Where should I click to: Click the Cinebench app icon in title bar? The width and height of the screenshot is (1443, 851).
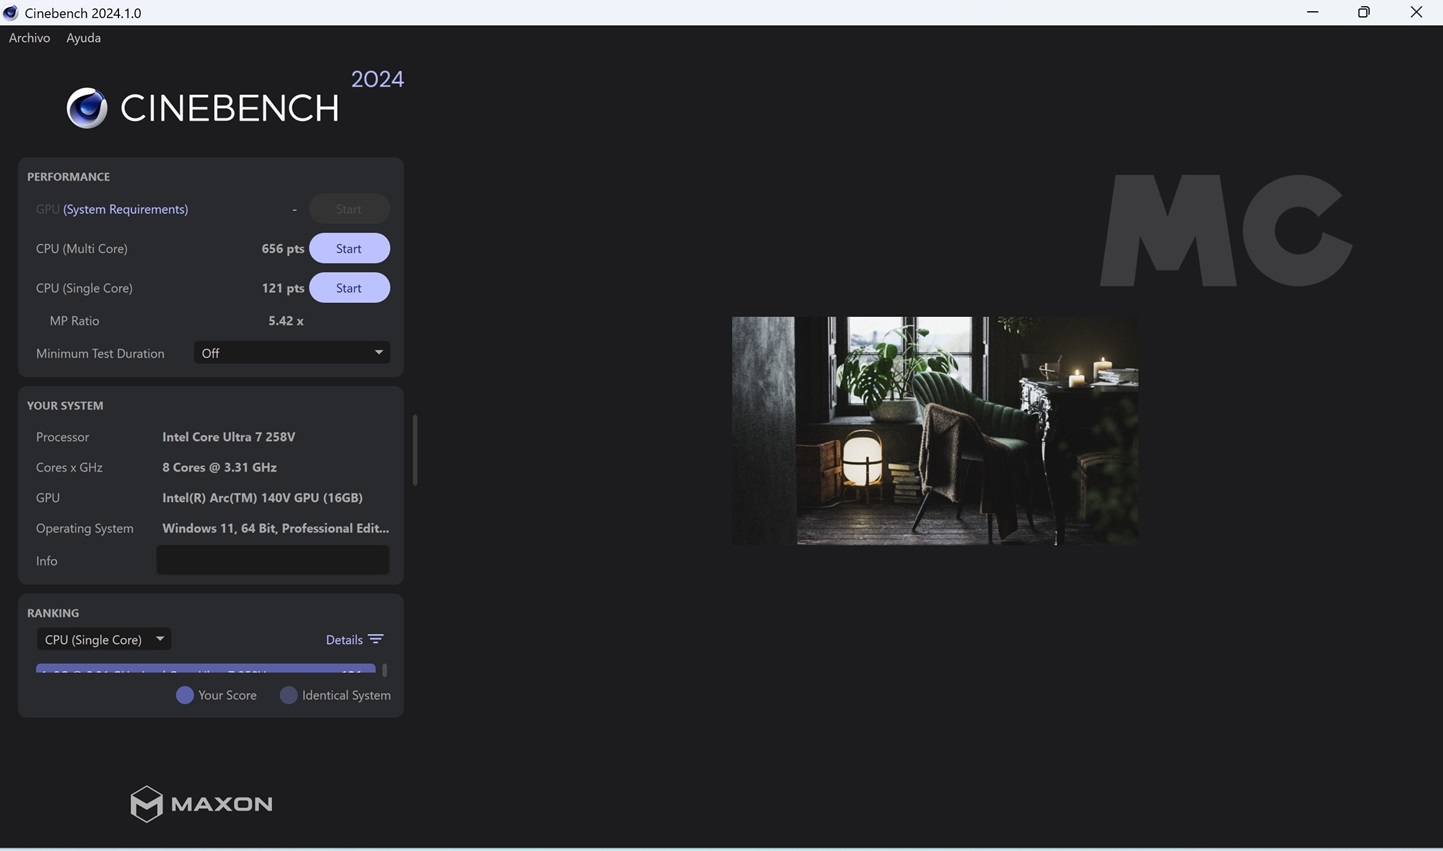11,13
